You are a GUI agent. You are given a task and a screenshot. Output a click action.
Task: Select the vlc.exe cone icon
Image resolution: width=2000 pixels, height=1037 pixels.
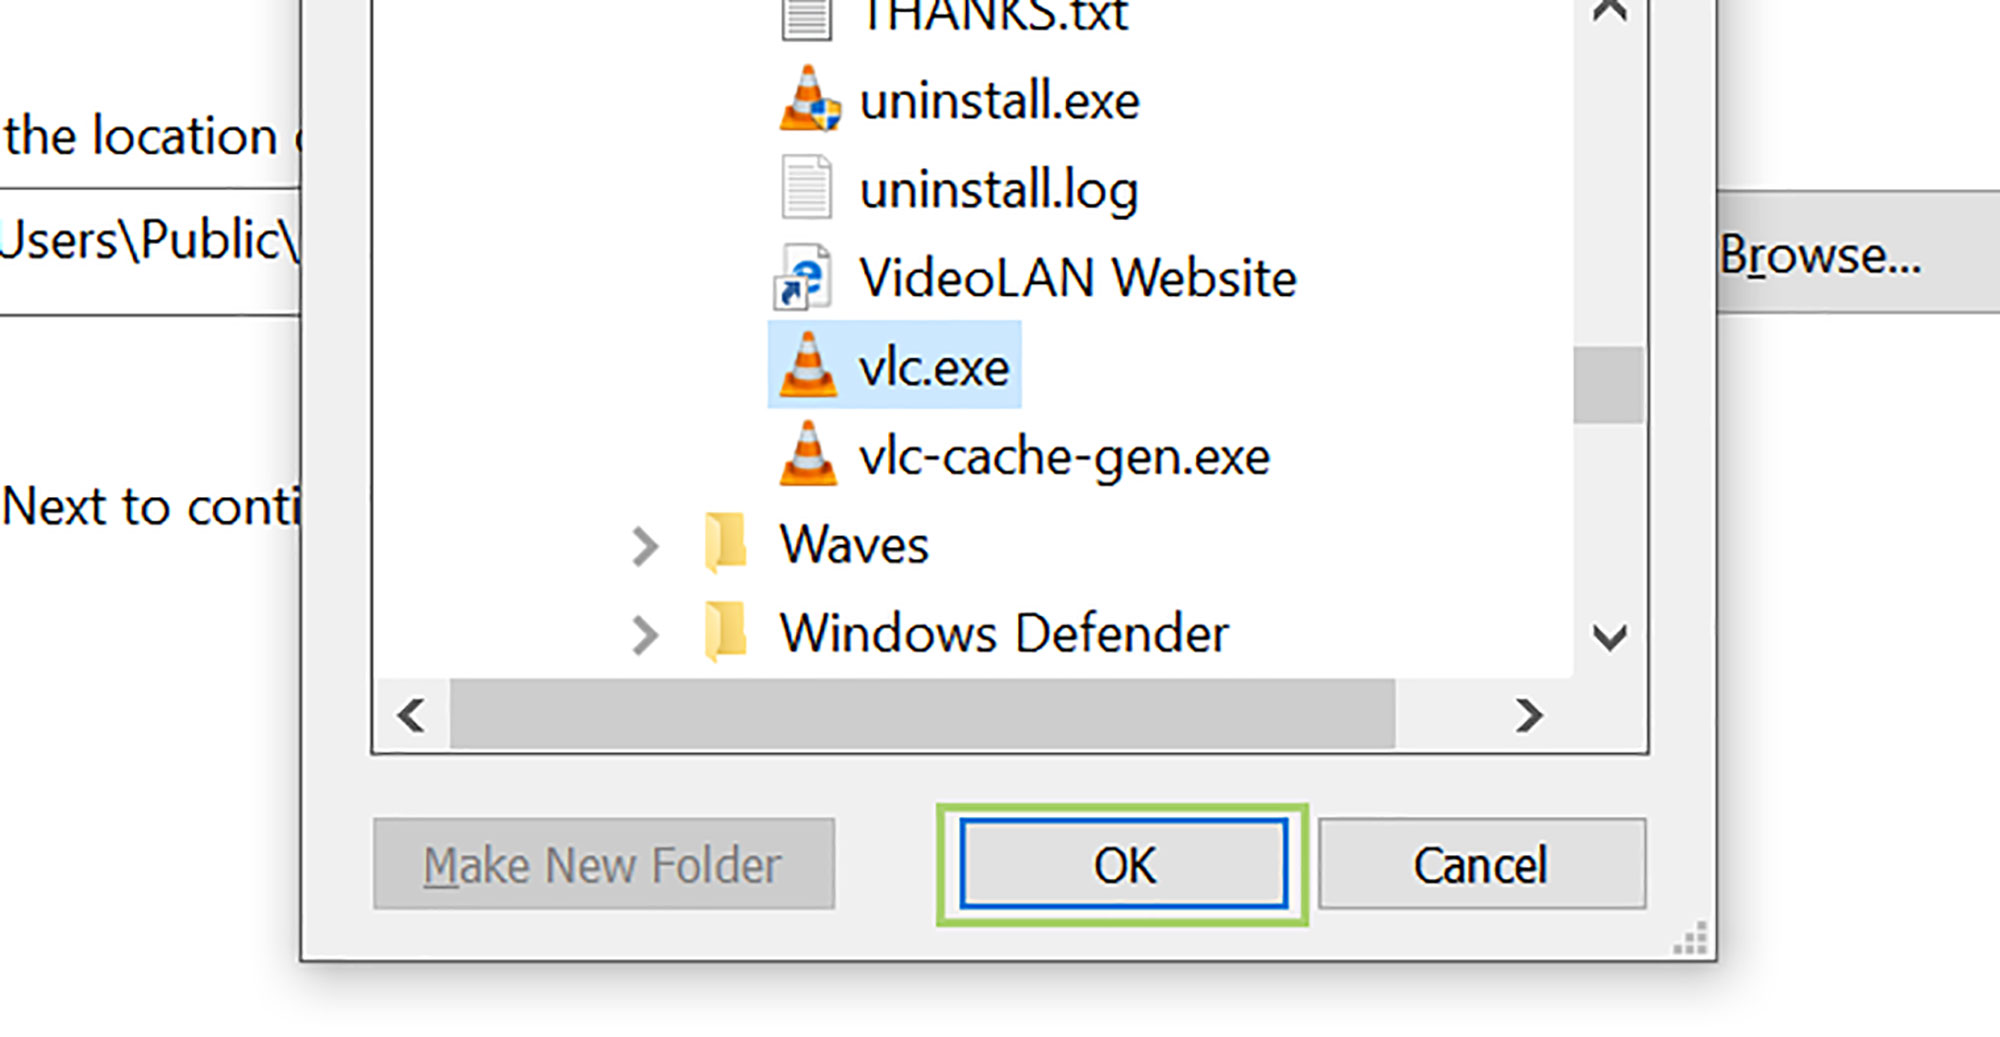(808, 364)
